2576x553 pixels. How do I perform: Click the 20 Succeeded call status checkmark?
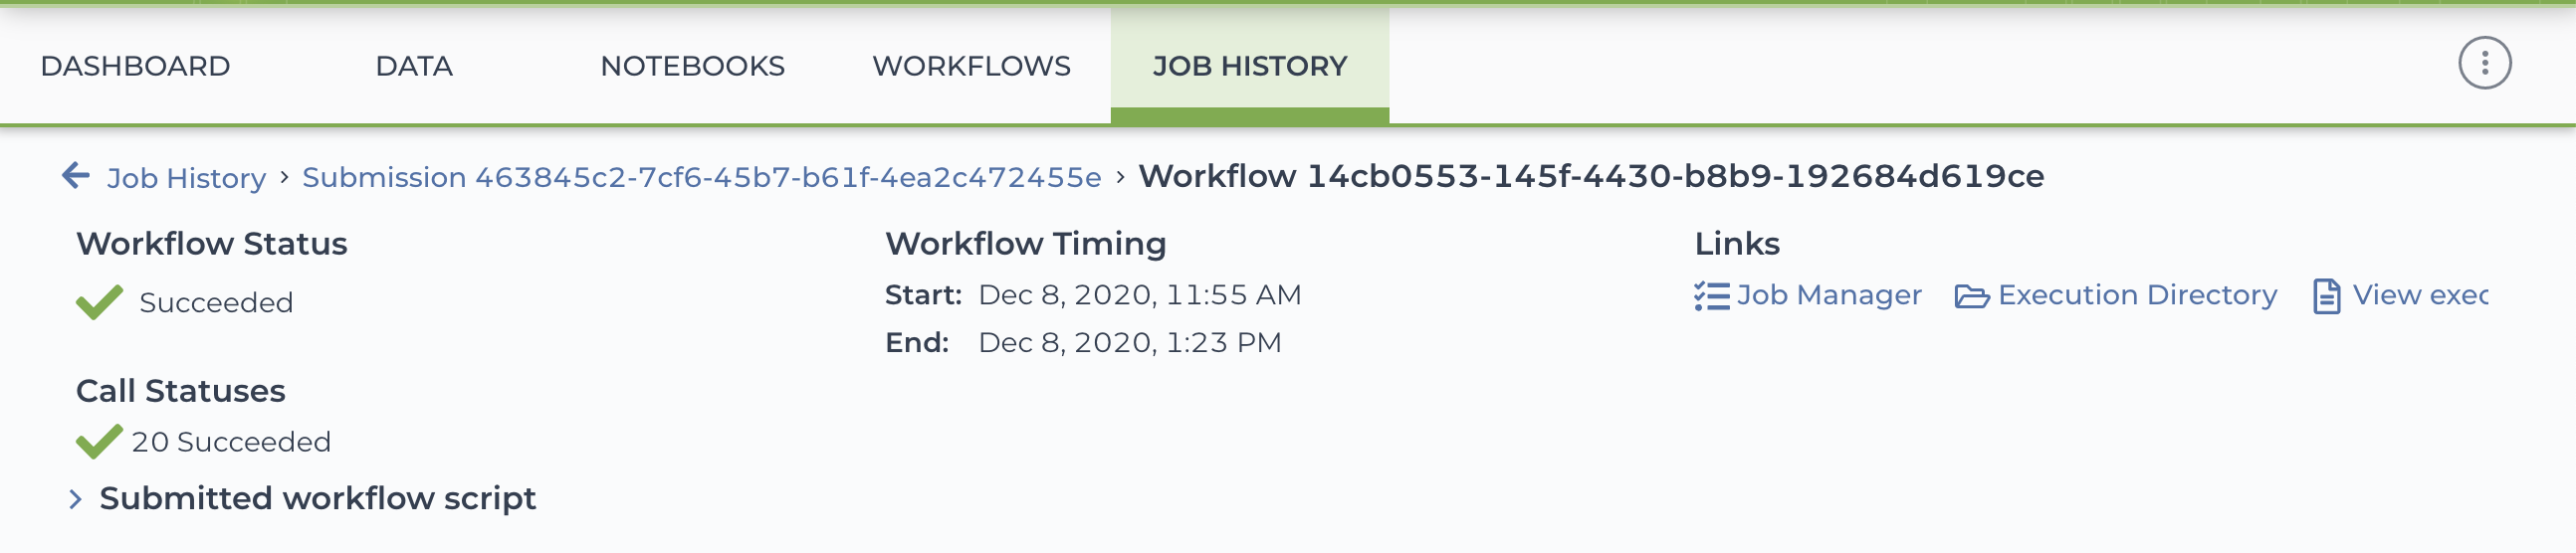[x=99, y=441]
